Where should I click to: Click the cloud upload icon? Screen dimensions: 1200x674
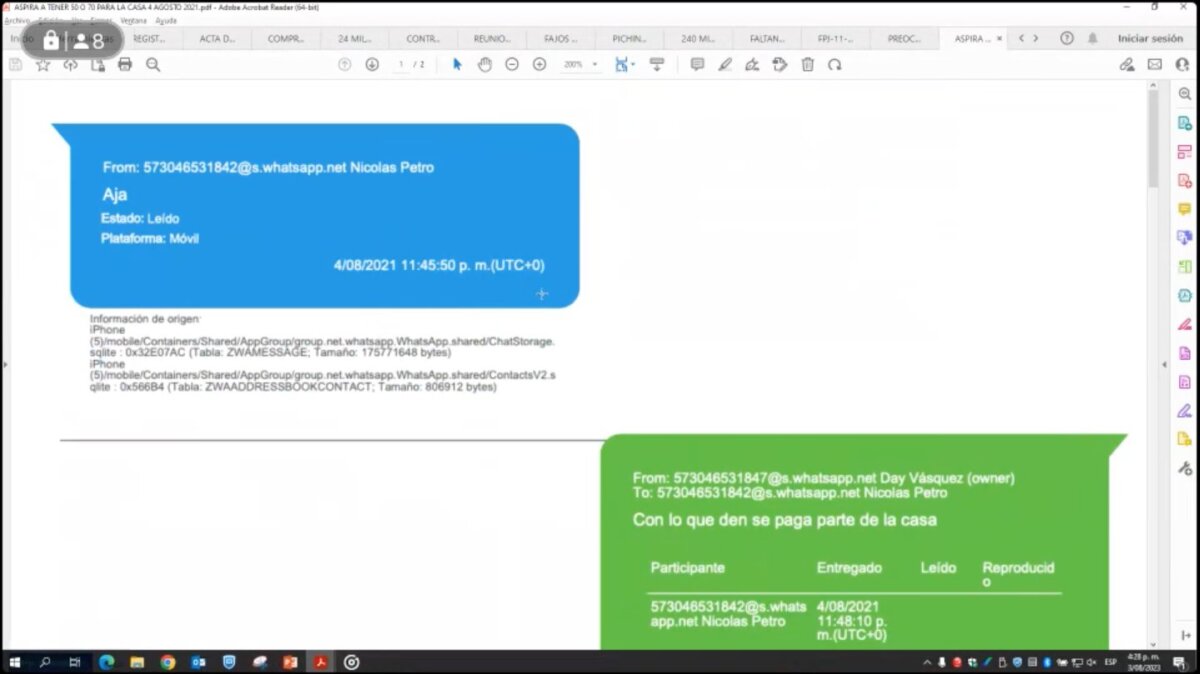[70, 64]
